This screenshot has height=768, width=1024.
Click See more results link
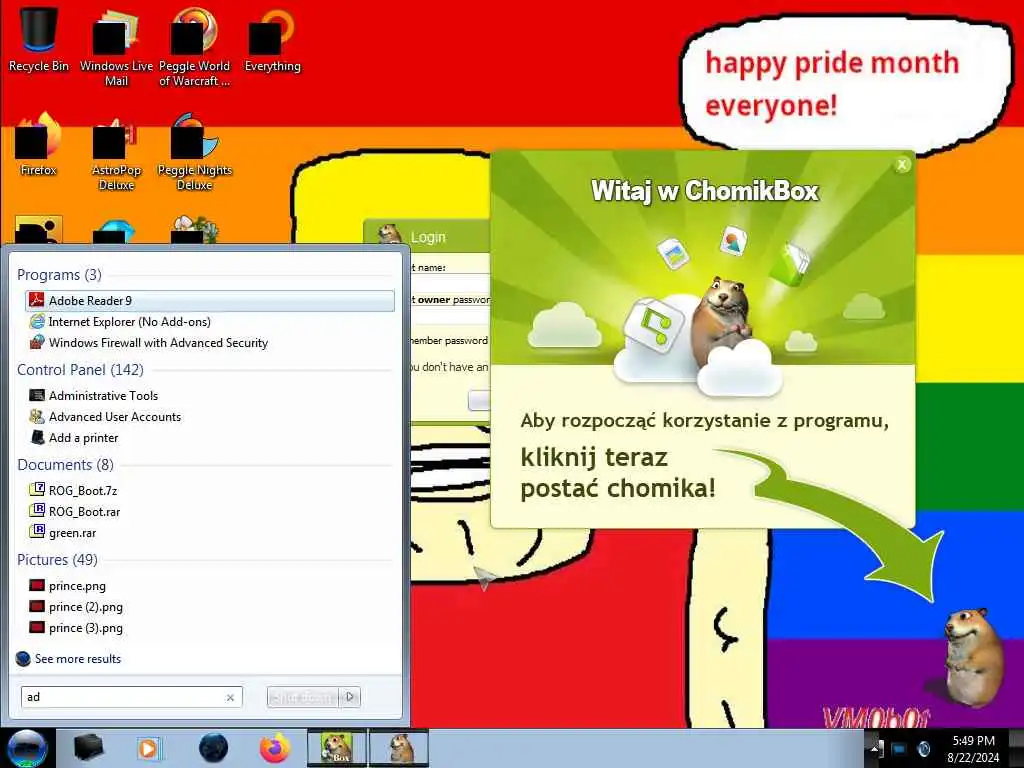78,658
